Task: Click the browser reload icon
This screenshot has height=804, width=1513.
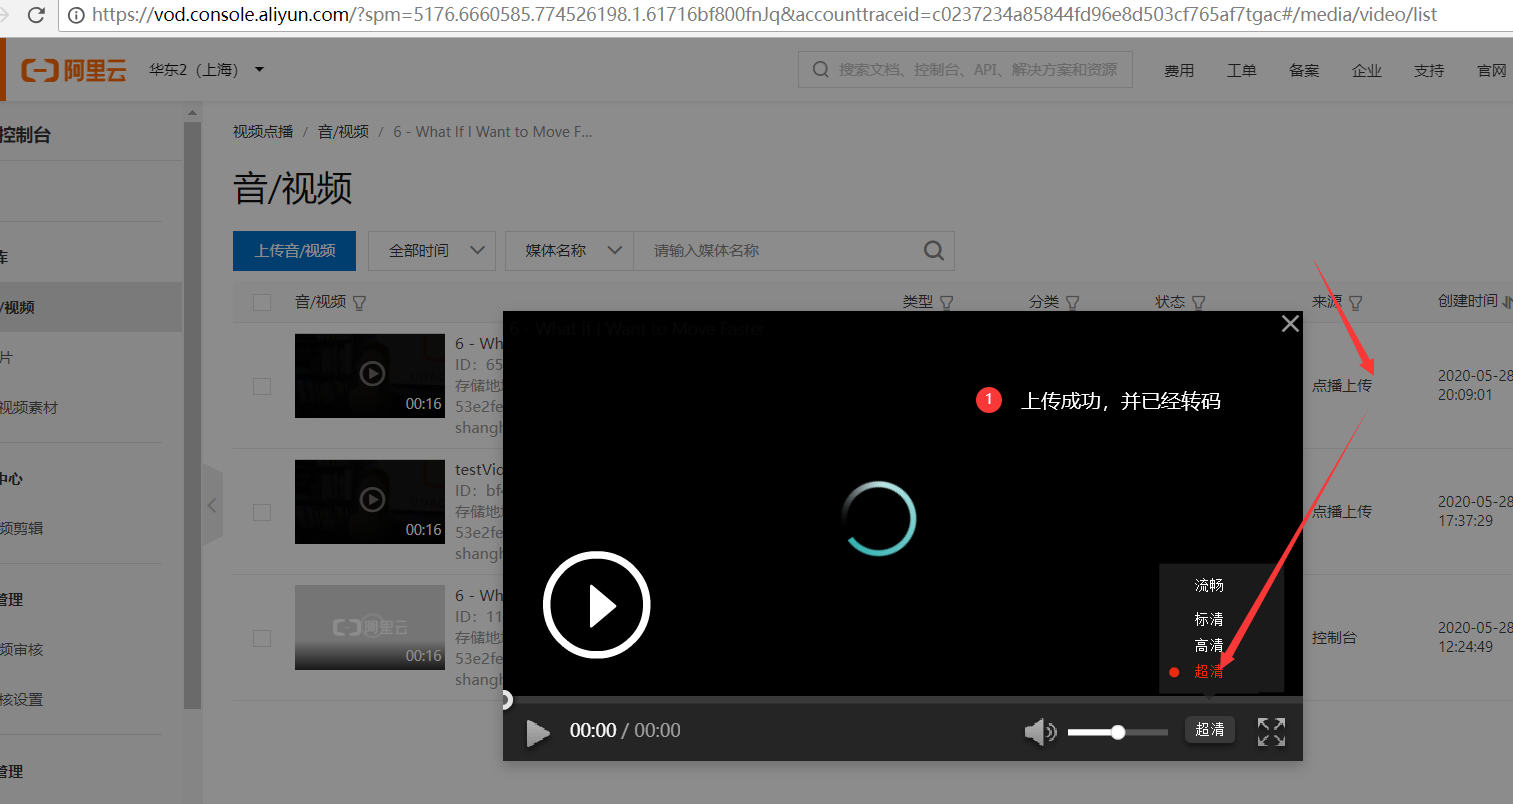Action: [37, 15]
